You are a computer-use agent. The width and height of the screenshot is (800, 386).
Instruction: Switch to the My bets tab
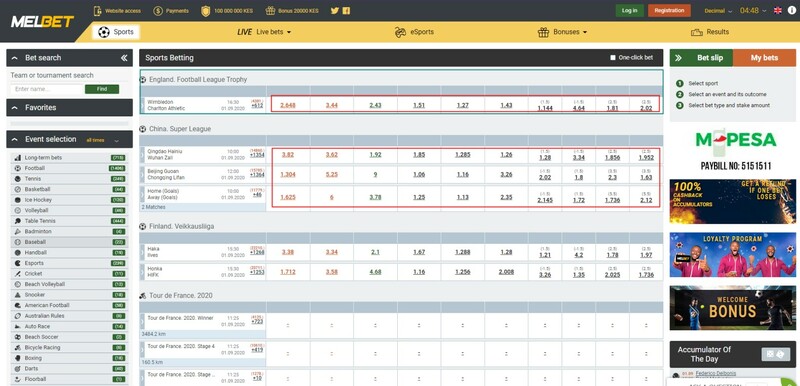click(x=764, y=58)
